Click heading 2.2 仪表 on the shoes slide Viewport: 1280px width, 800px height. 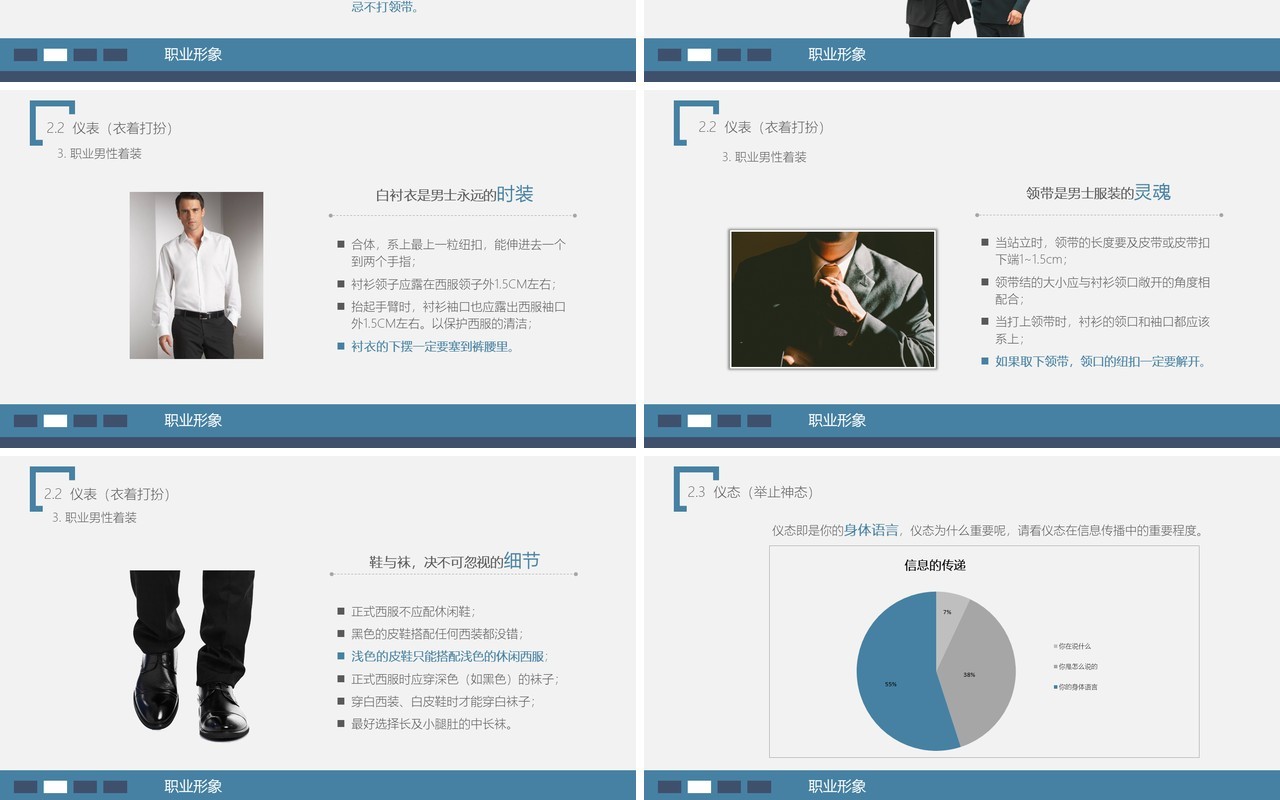(108, 494)
